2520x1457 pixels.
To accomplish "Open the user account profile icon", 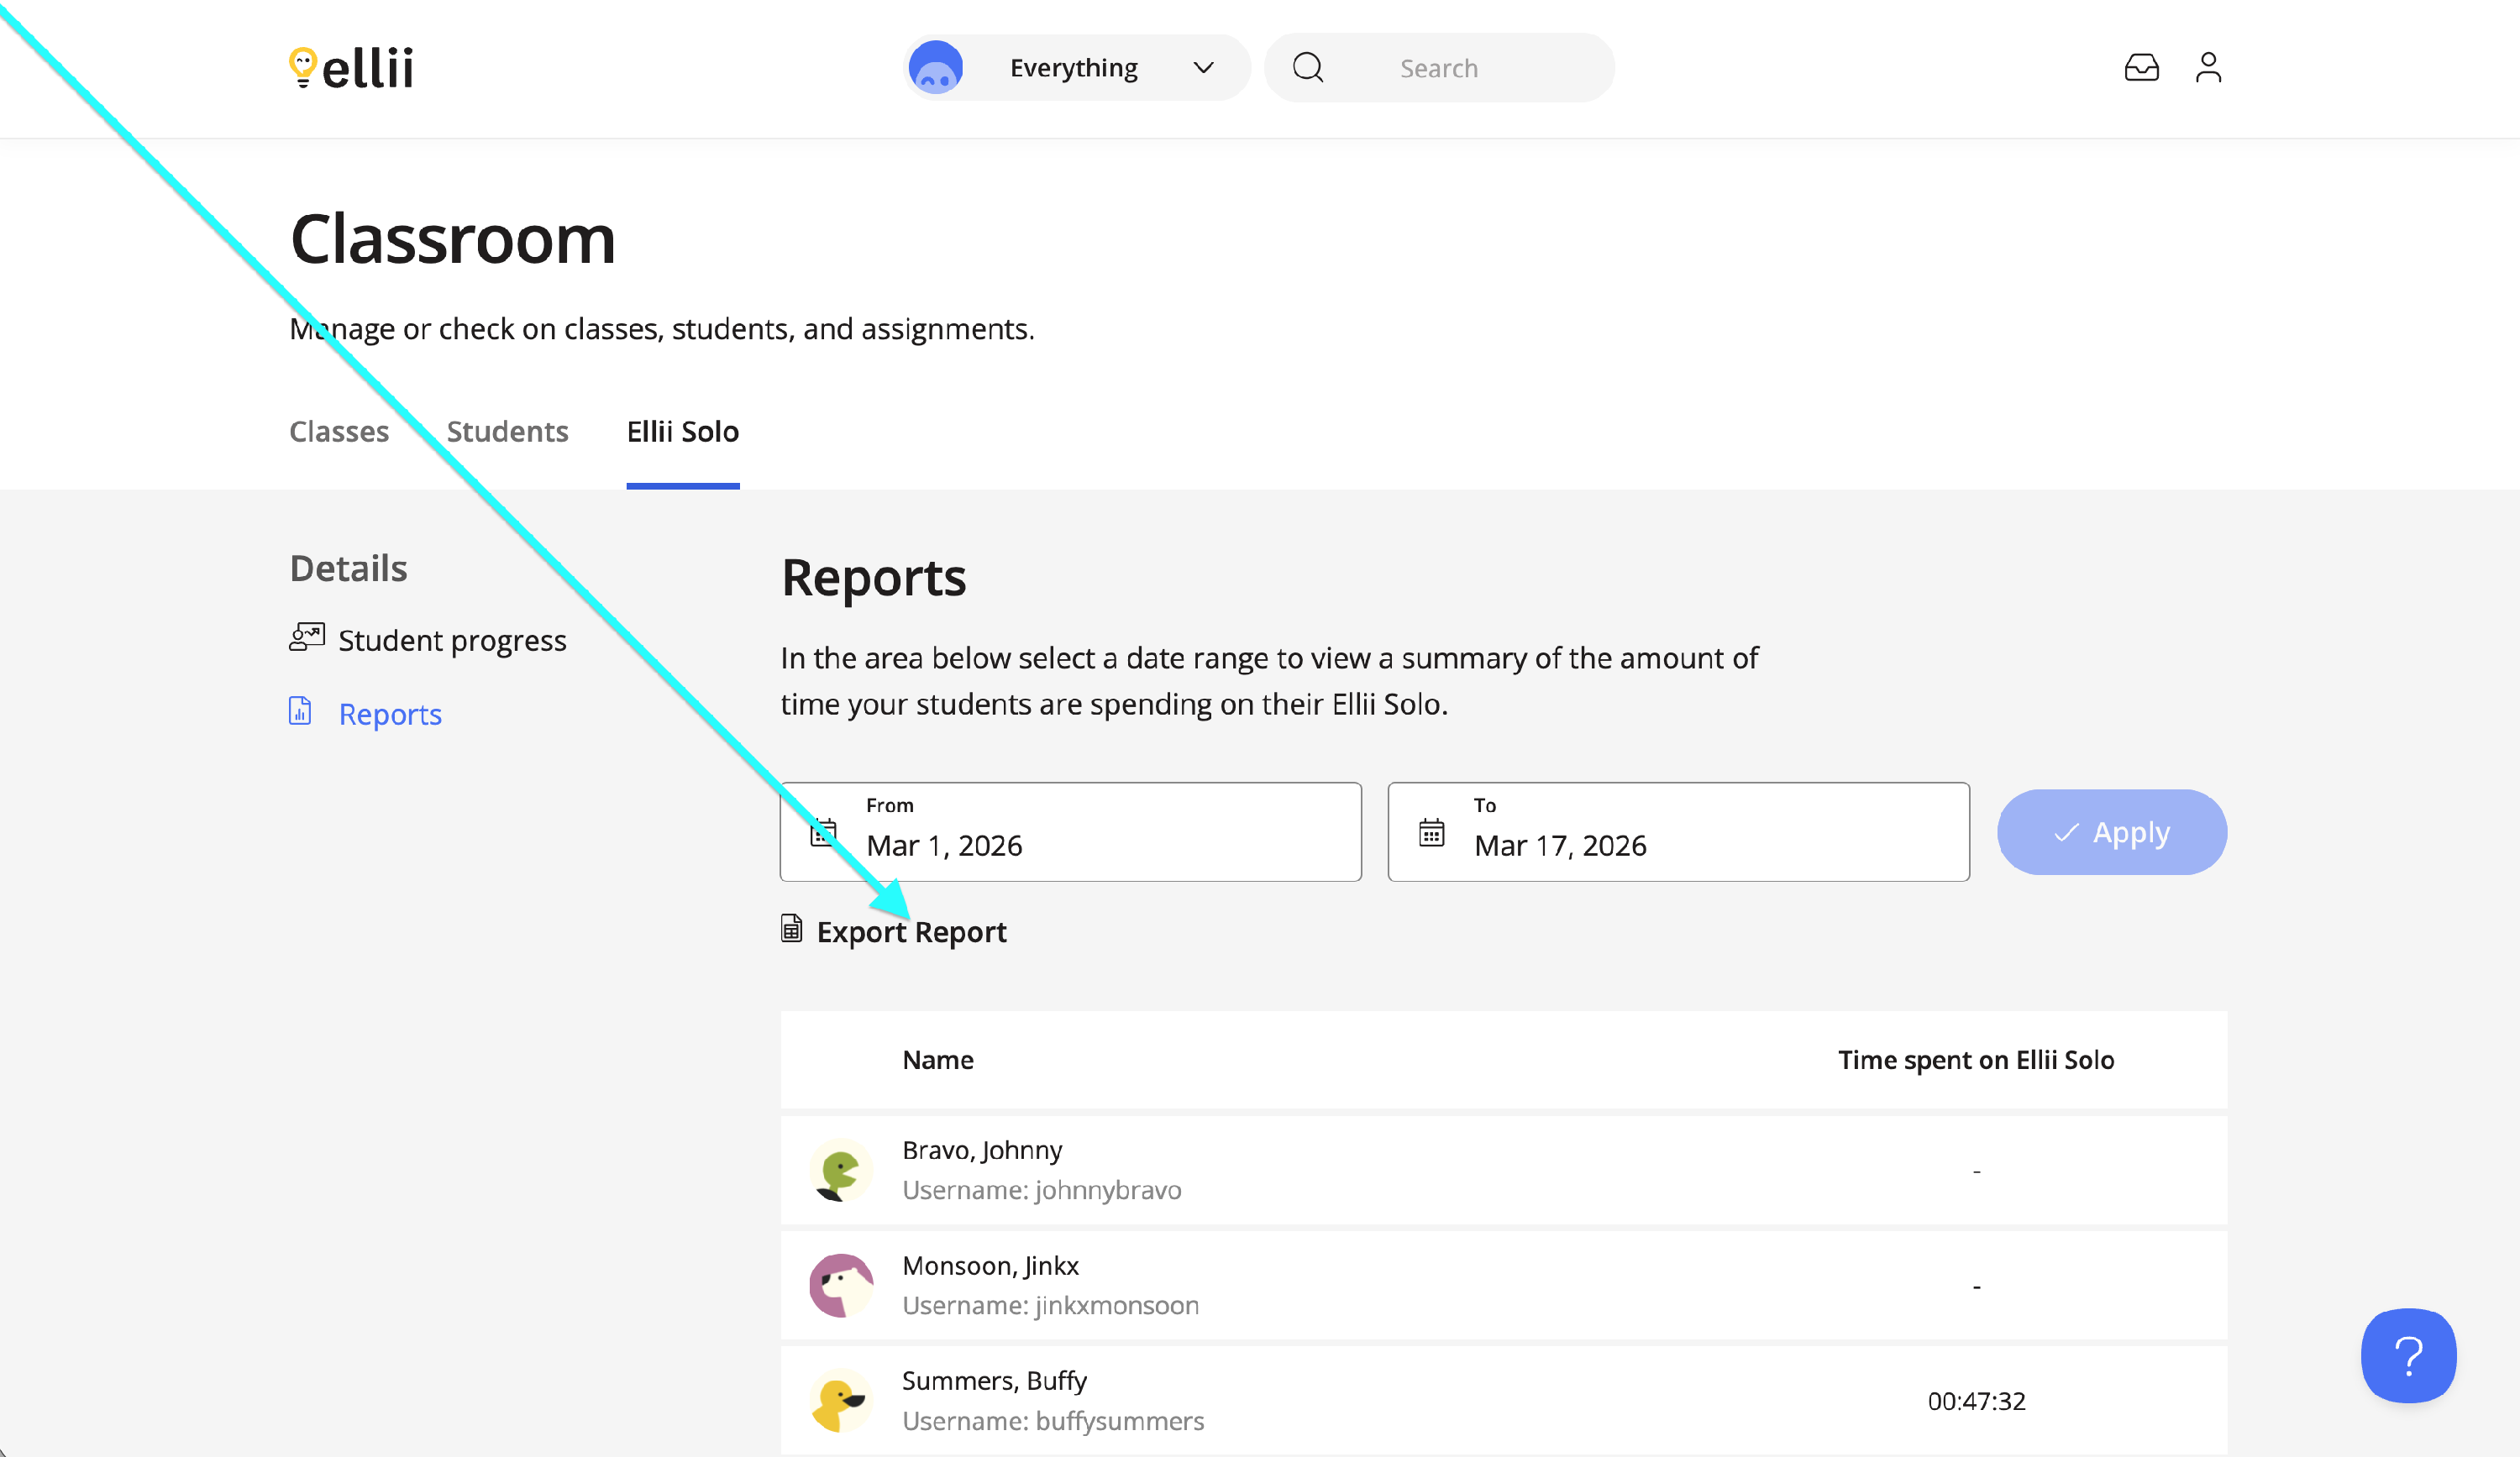I will [2208, 68].
